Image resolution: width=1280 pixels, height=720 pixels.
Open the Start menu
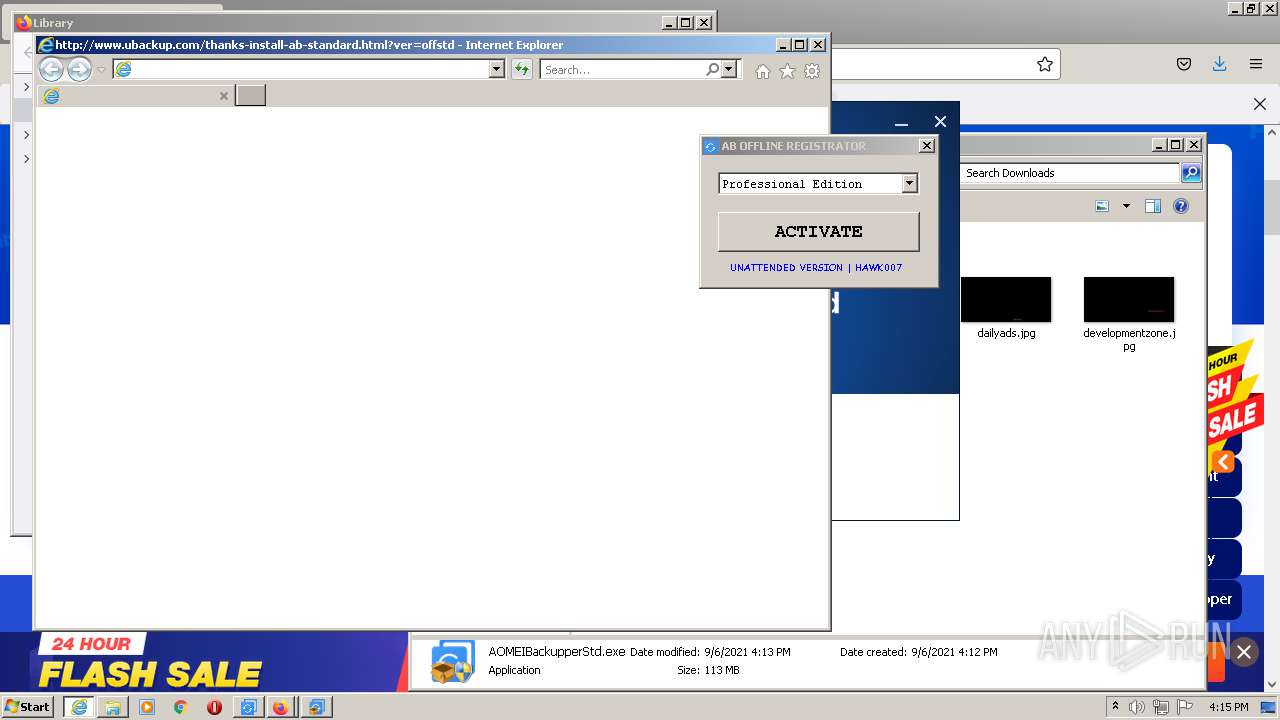tap(28, 706)
